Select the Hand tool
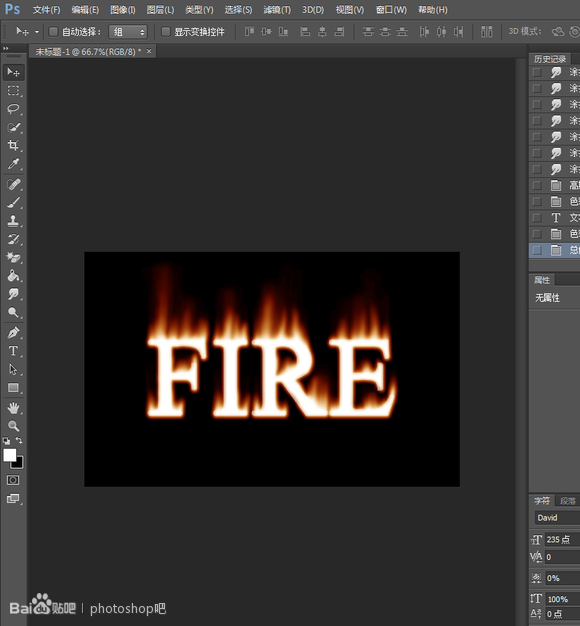This screenshot has height=626, width=580. click(x=13, y=408)
